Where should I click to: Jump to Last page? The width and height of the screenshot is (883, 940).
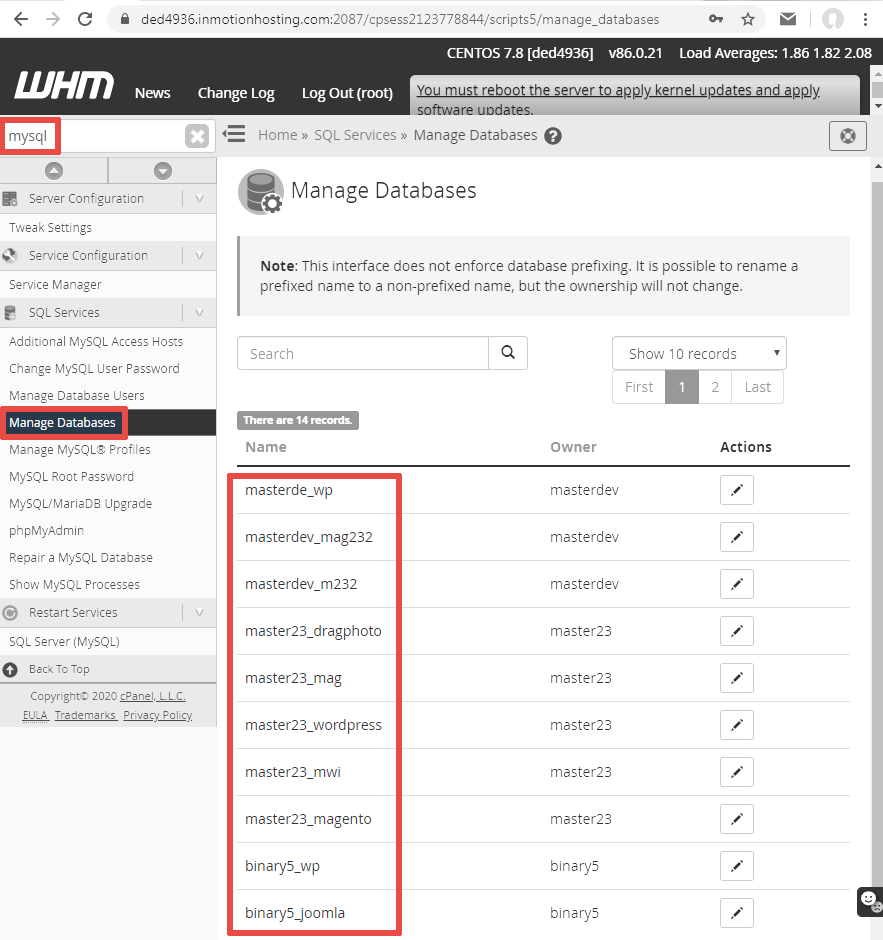pyautogui.click(x=757, y=387)
